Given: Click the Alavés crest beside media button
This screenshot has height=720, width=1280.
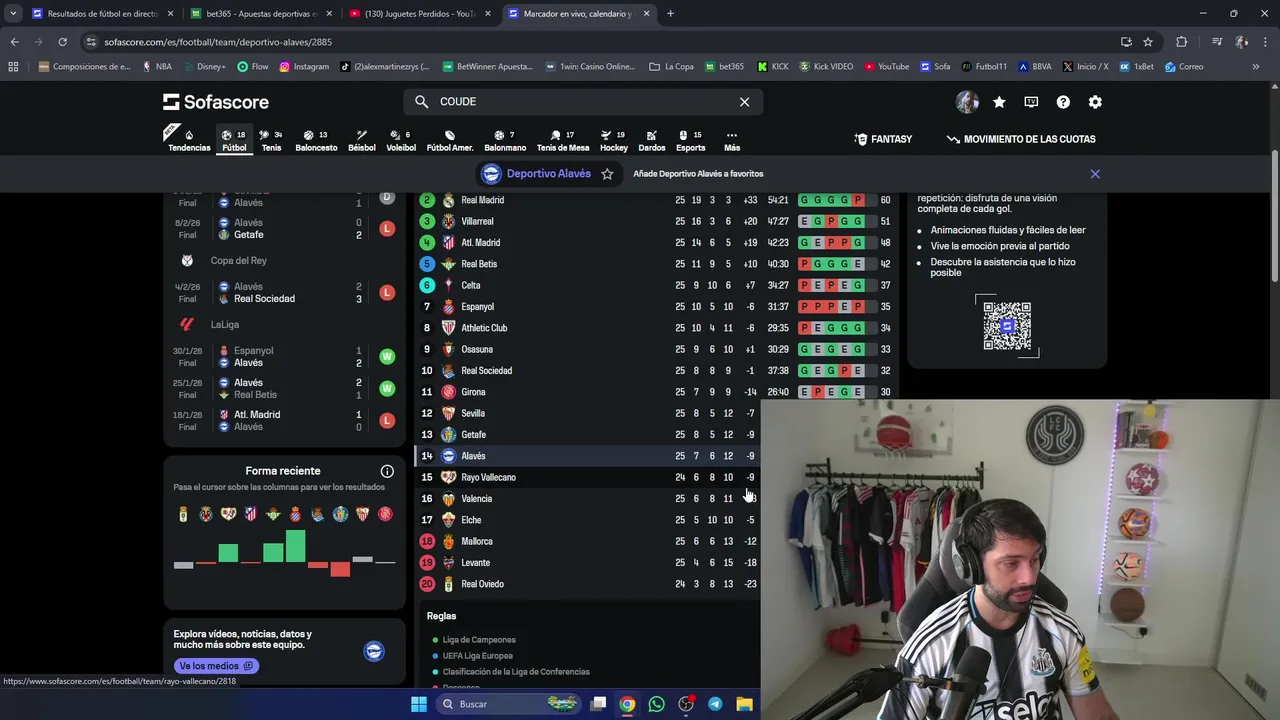Looking at the screenshot, I should [x=373, y=652].
